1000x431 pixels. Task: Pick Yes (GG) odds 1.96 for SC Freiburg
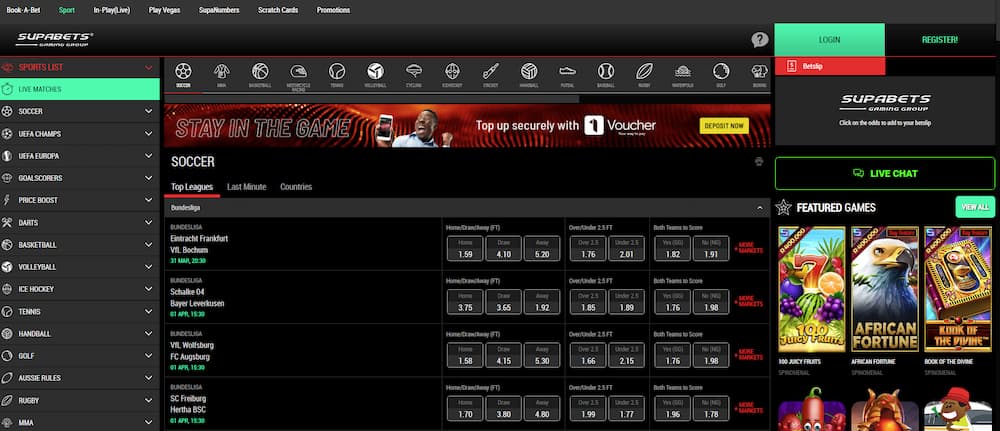672,409
